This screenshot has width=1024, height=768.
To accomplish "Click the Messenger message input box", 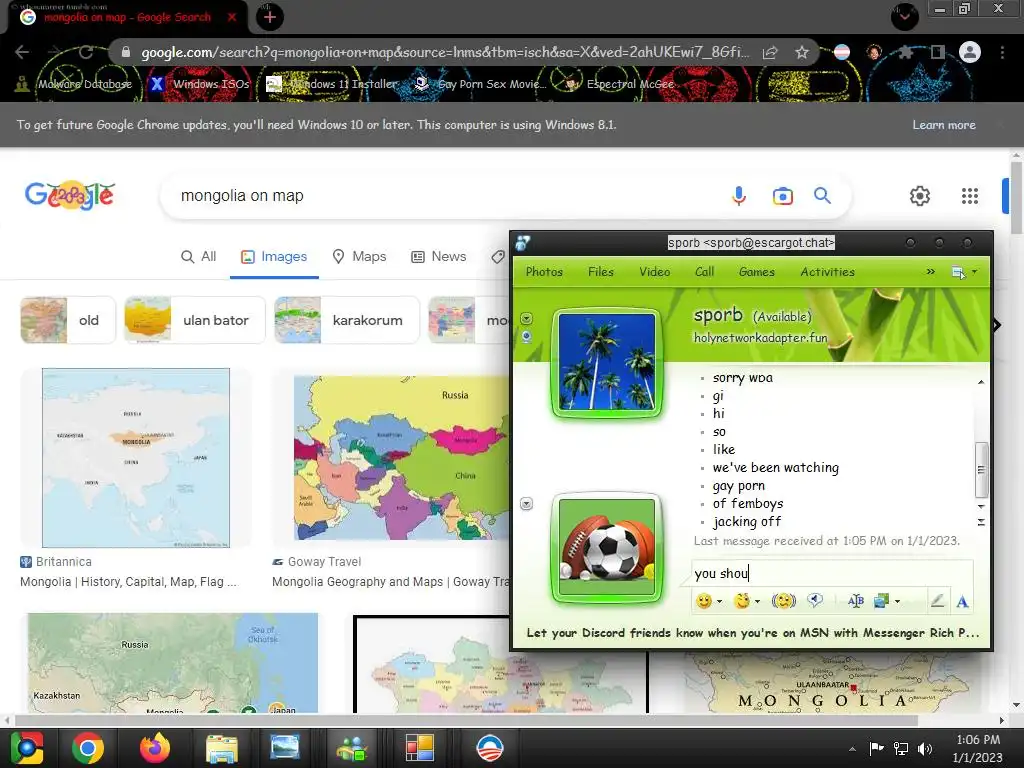I will (831, 573).
